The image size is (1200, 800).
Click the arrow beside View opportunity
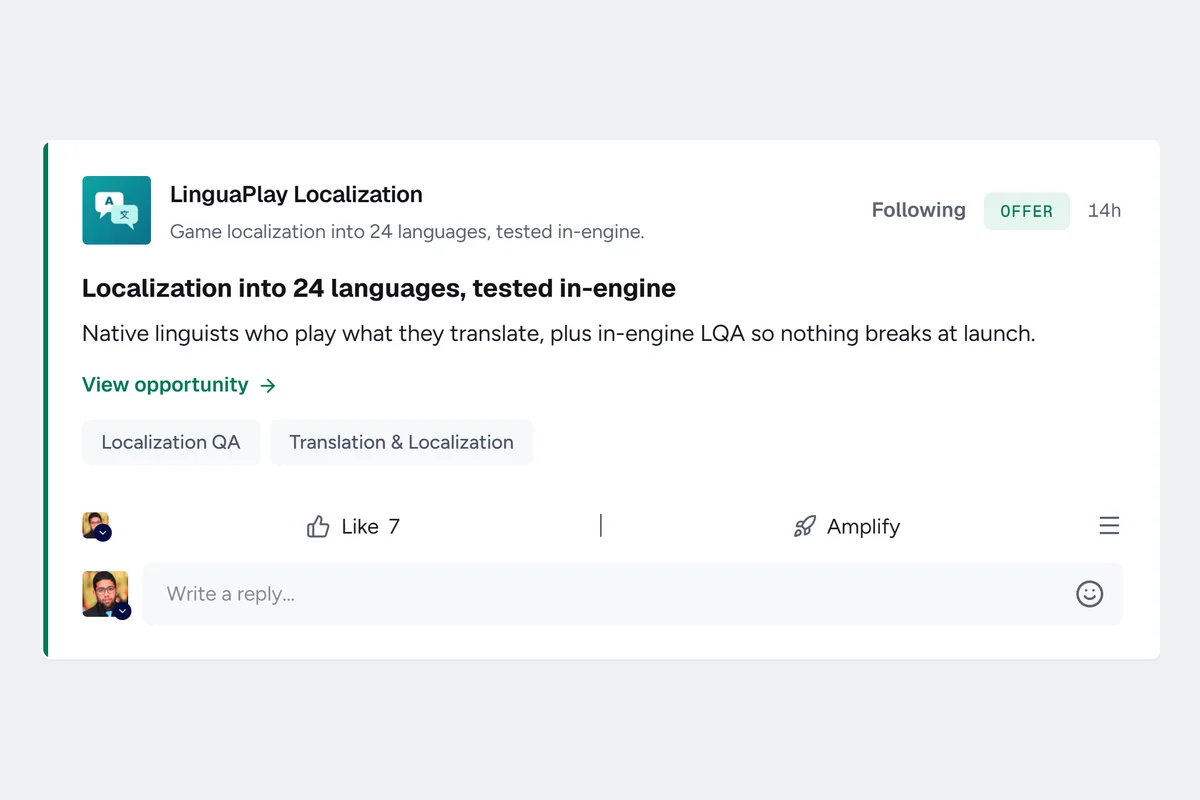268,385
